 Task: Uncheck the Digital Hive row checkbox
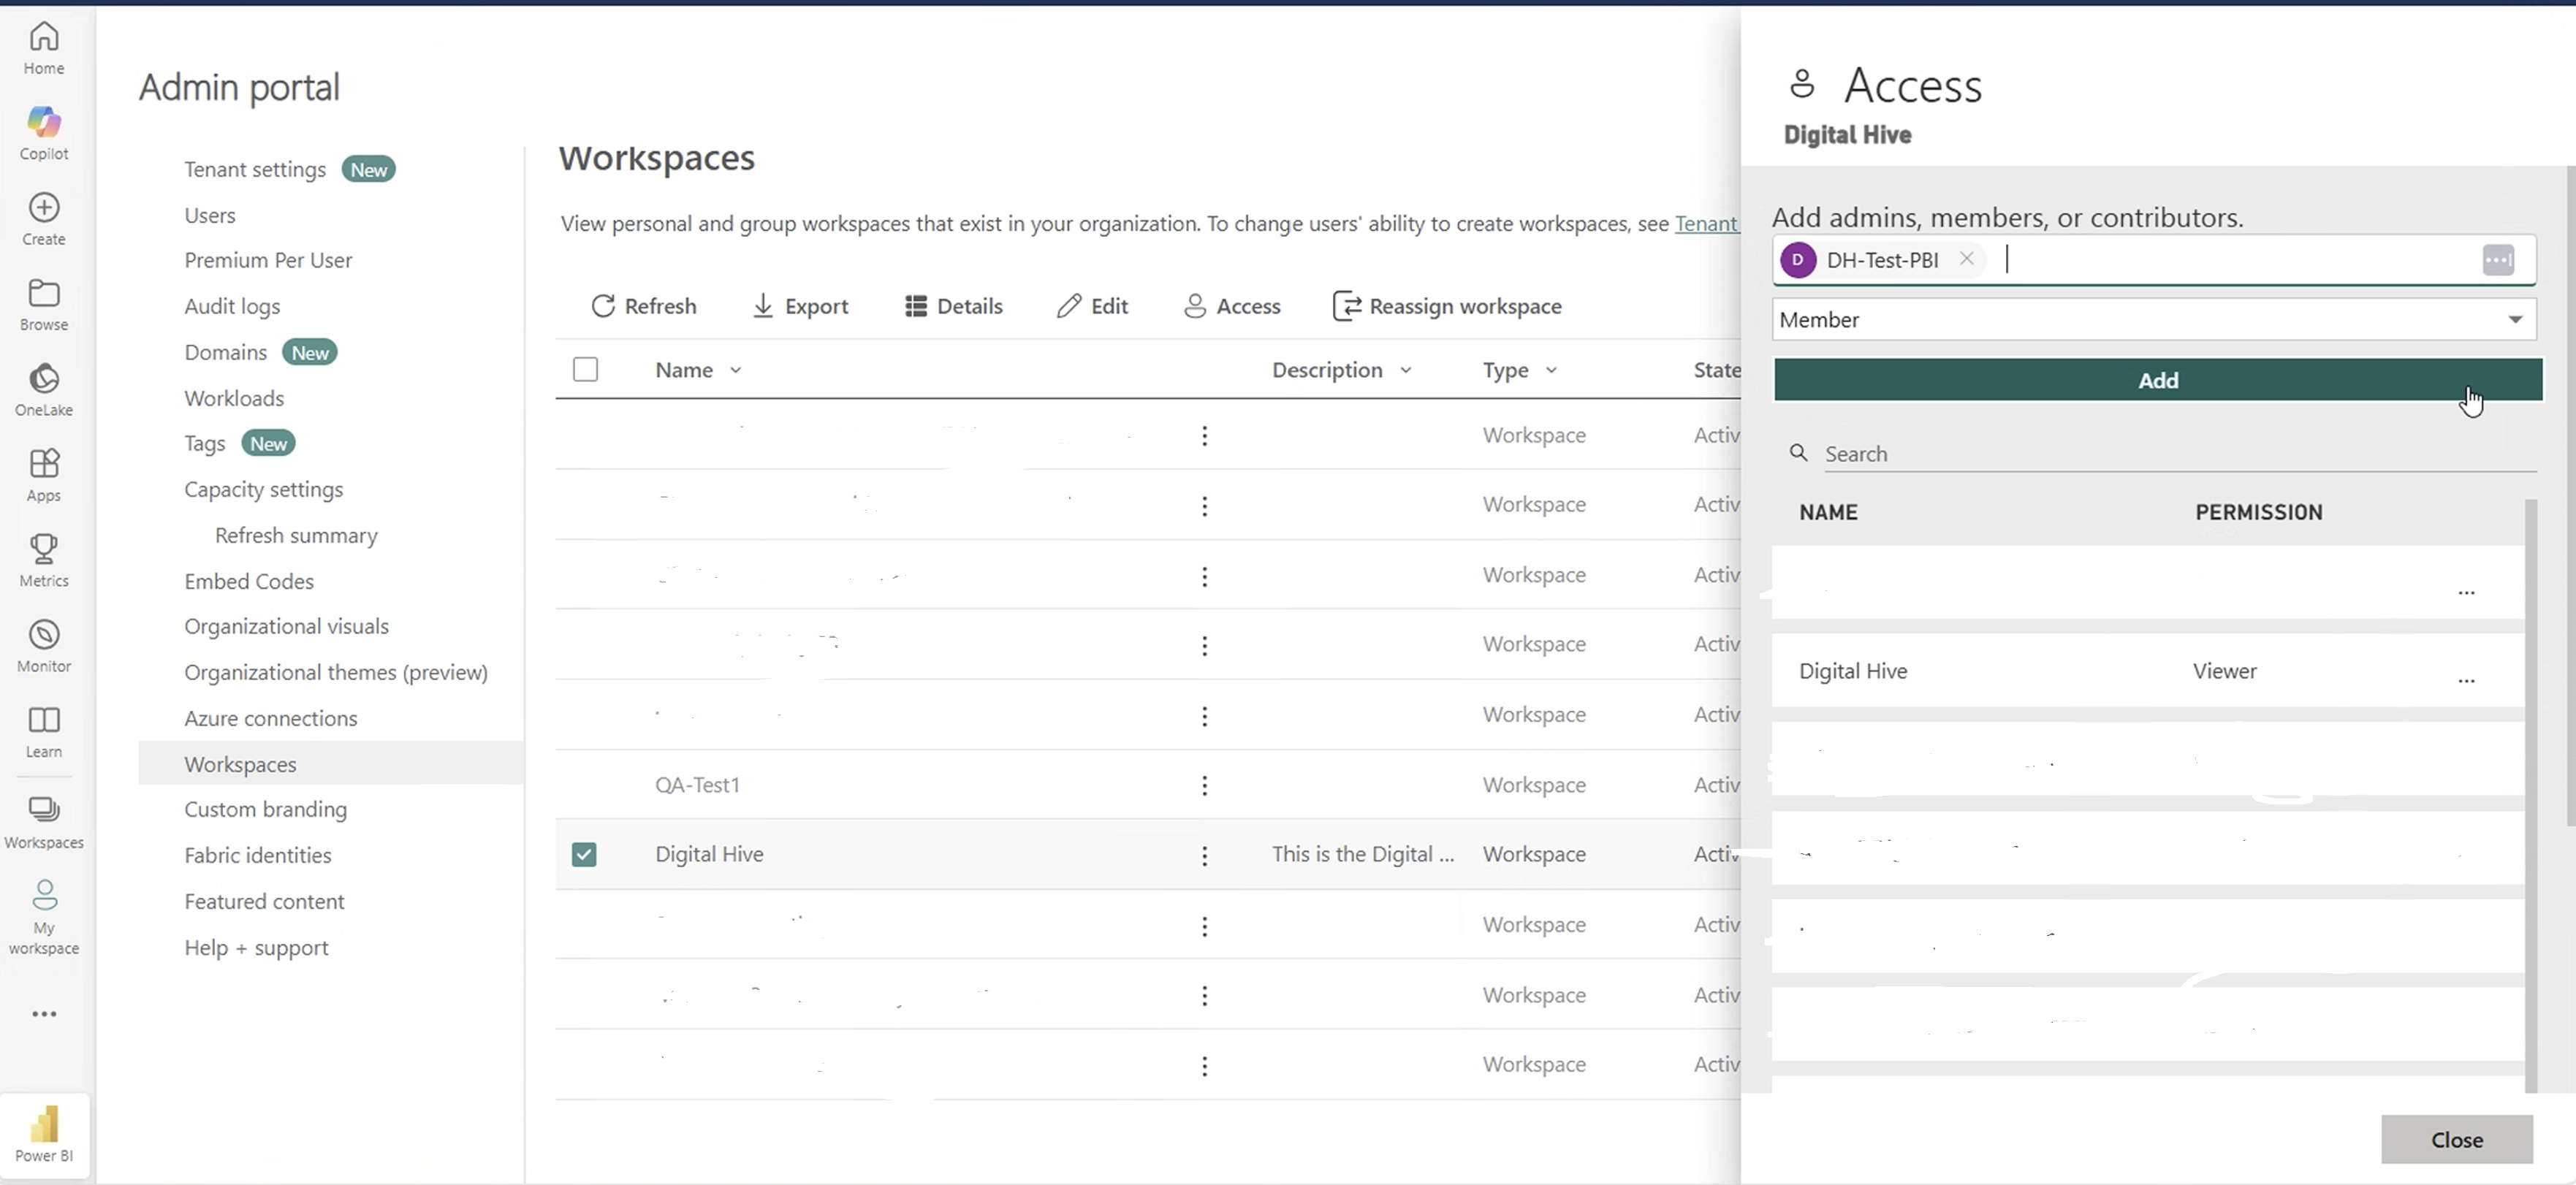(584, 855)
